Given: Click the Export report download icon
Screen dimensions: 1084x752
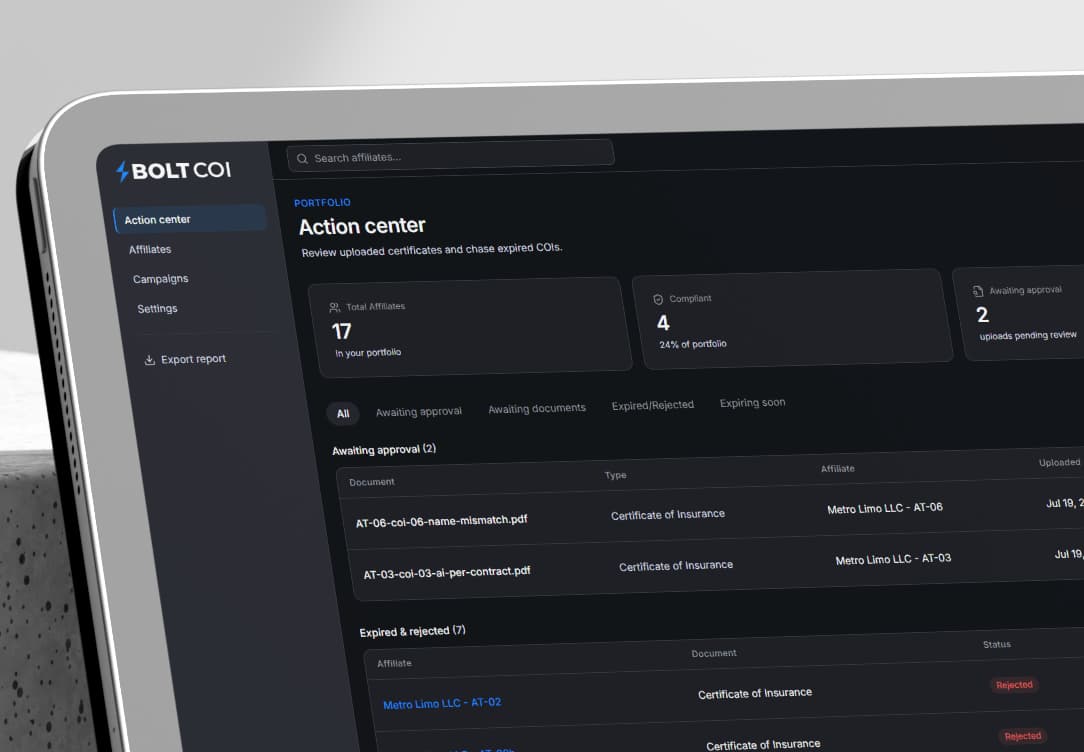Looking at the screenshot, I should (149, 360).
